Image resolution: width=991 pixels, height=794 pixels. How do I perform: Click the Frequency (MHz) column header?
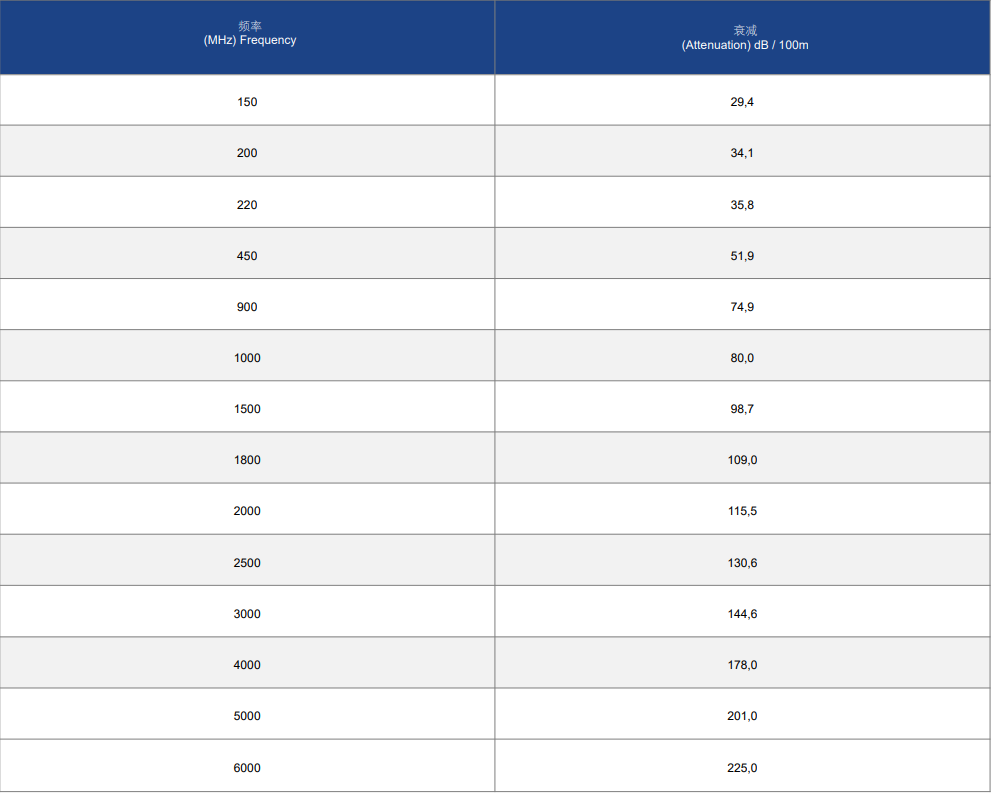(247, 37)
